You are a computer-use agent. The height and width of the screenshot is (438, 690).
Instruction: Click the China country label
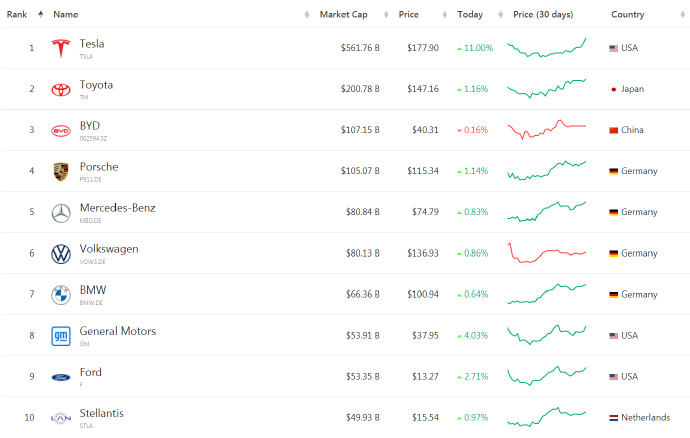(x=632, y=130)
